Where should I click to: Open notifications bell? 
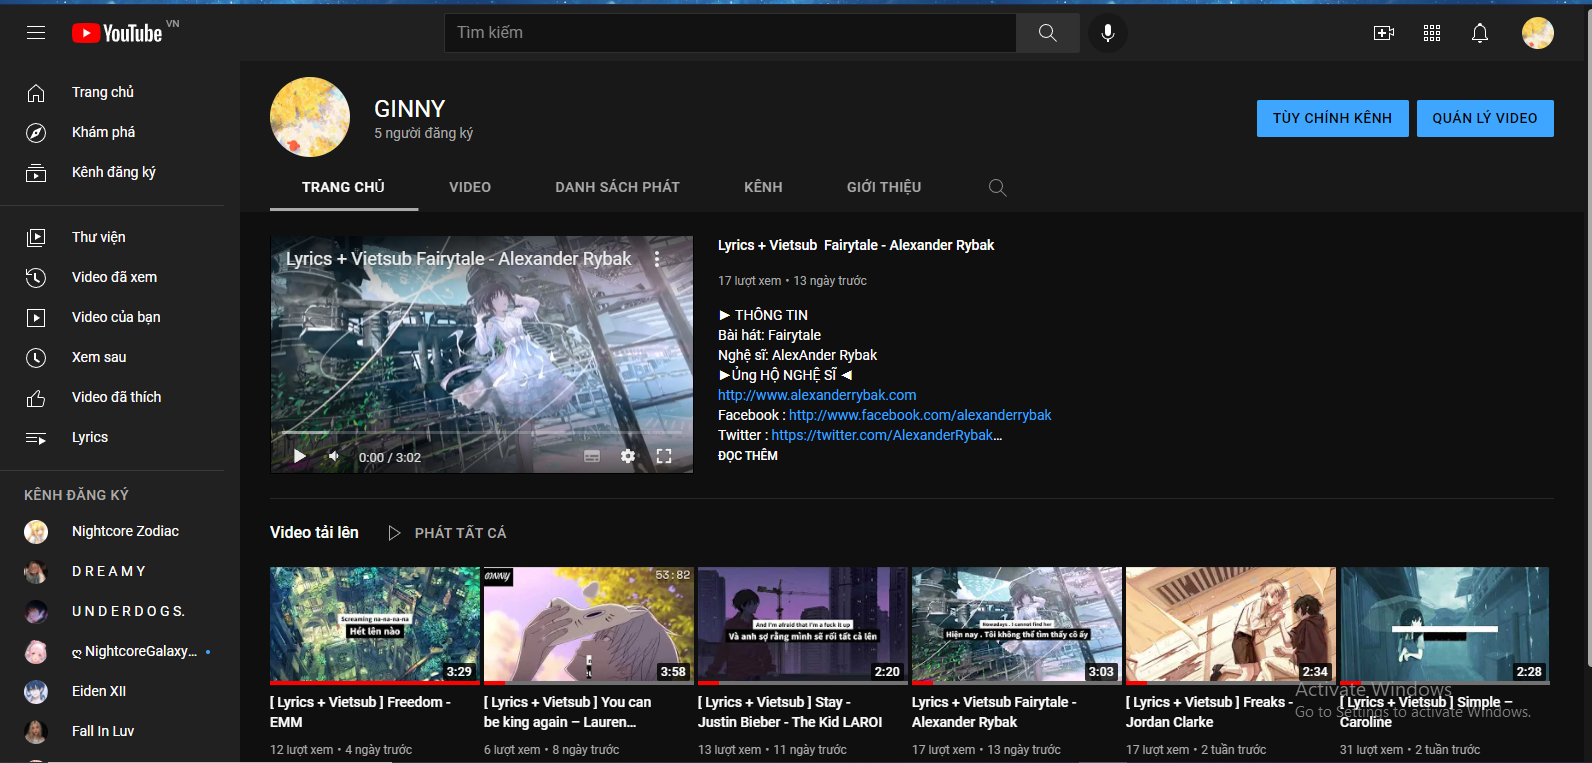(x=1480, y=33)
